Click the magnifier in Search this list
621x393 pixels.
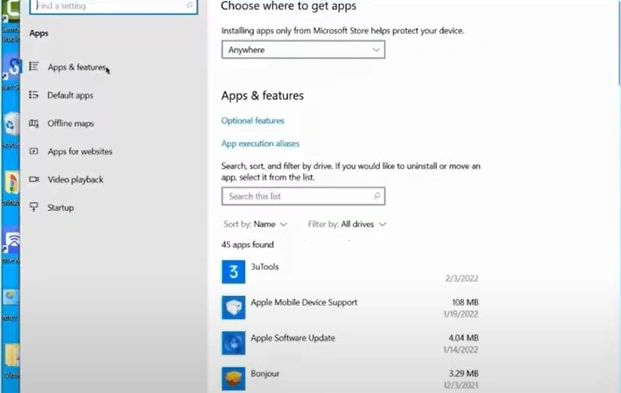(377, 196)
